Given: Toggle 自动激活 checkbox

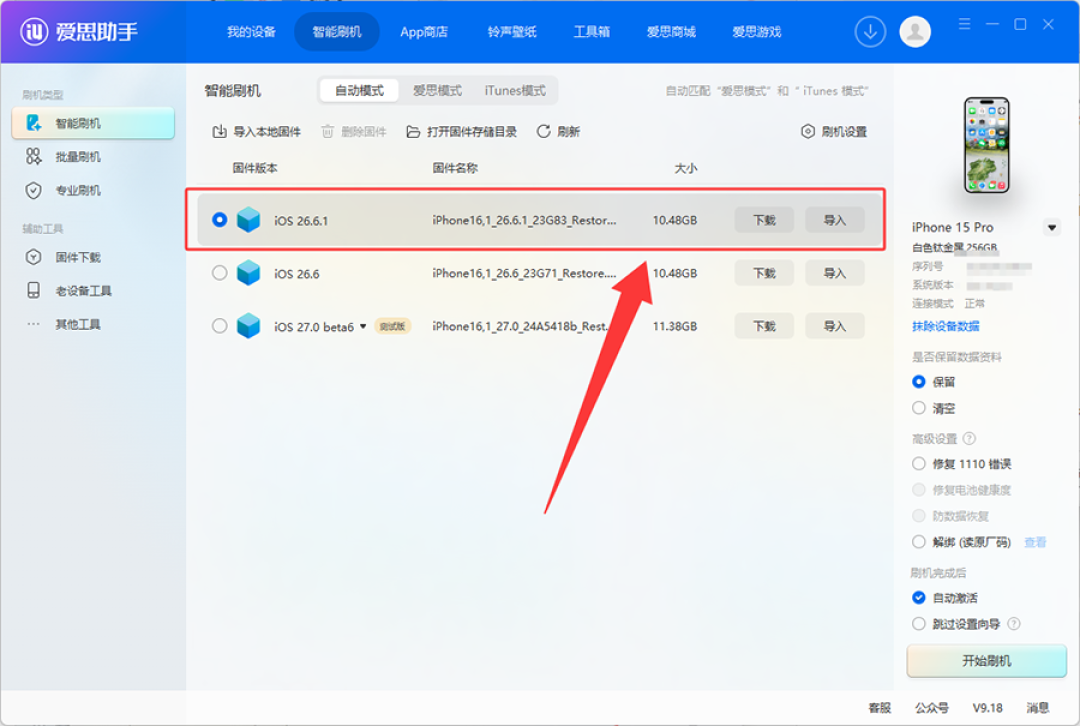Looking at the screenshot, I should click(x=919, y=598).
